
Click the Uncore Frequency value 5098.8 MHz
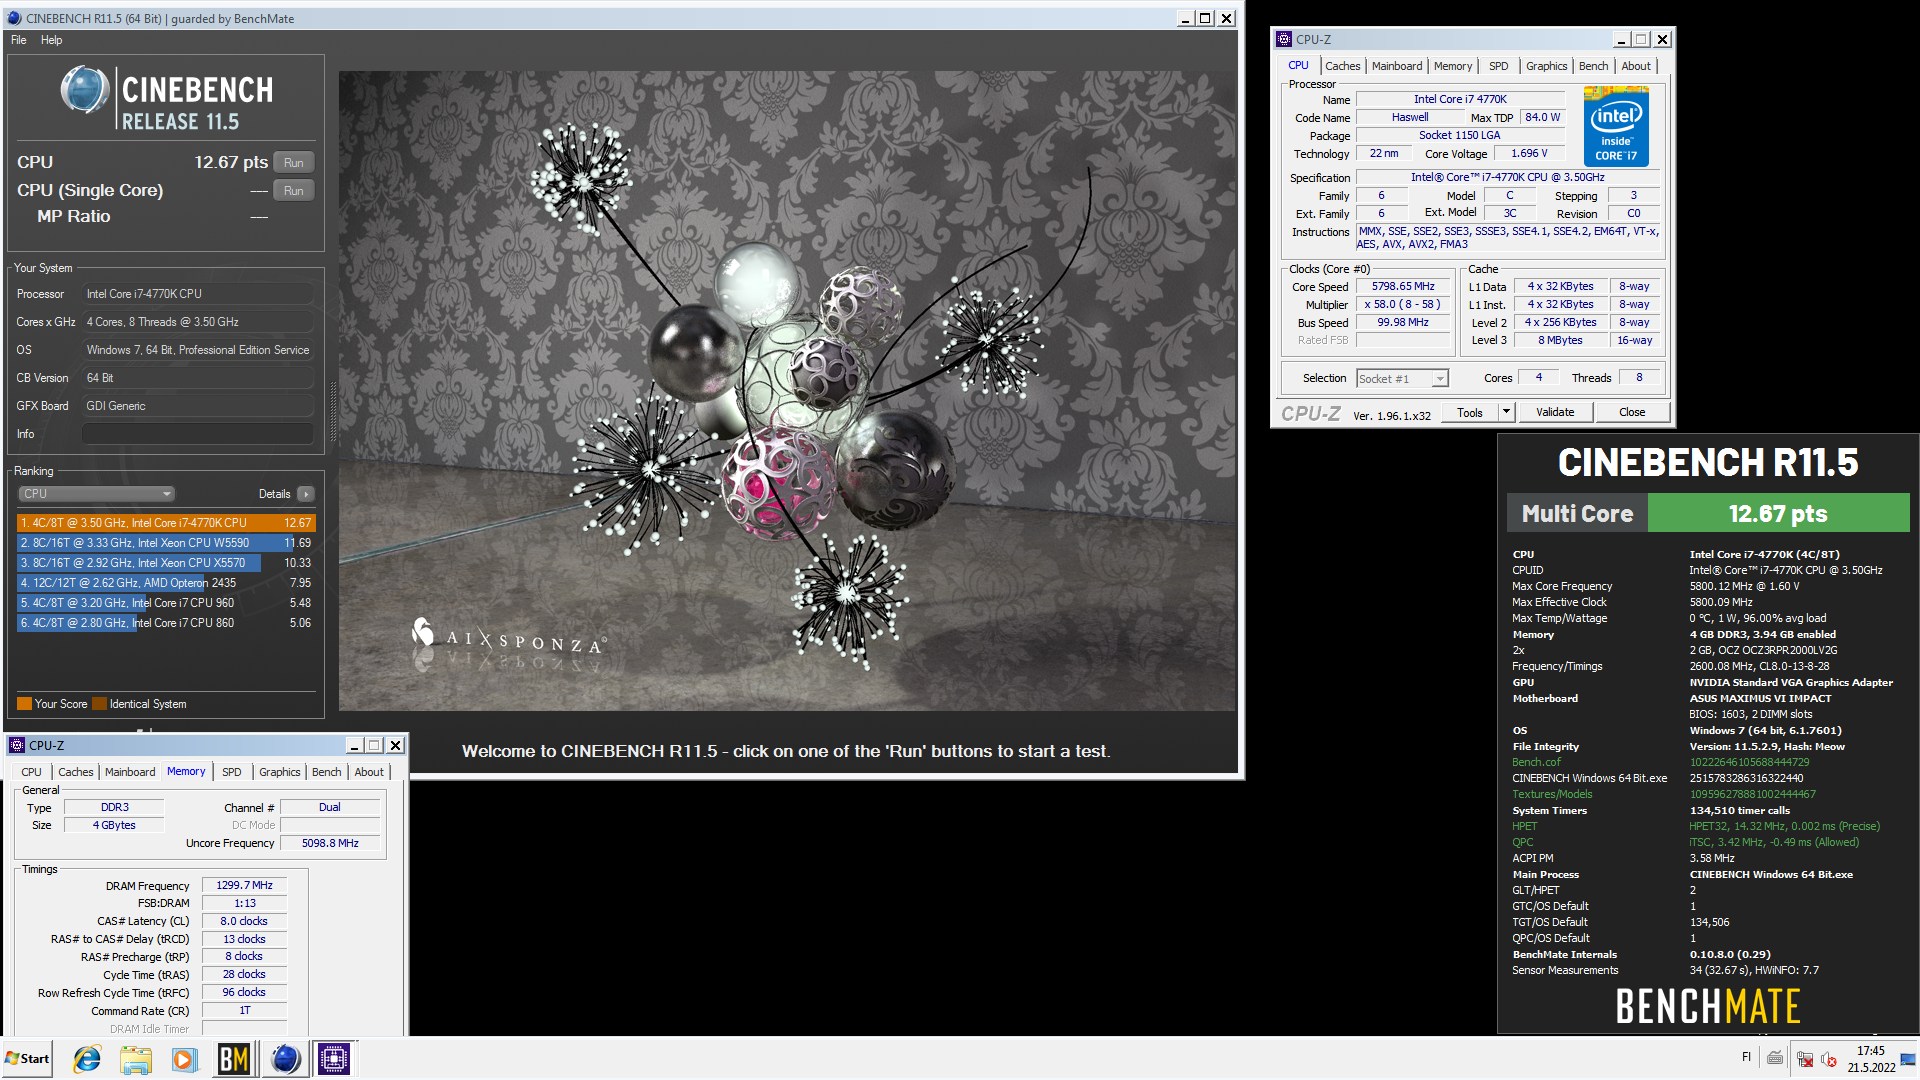[330, 843]
